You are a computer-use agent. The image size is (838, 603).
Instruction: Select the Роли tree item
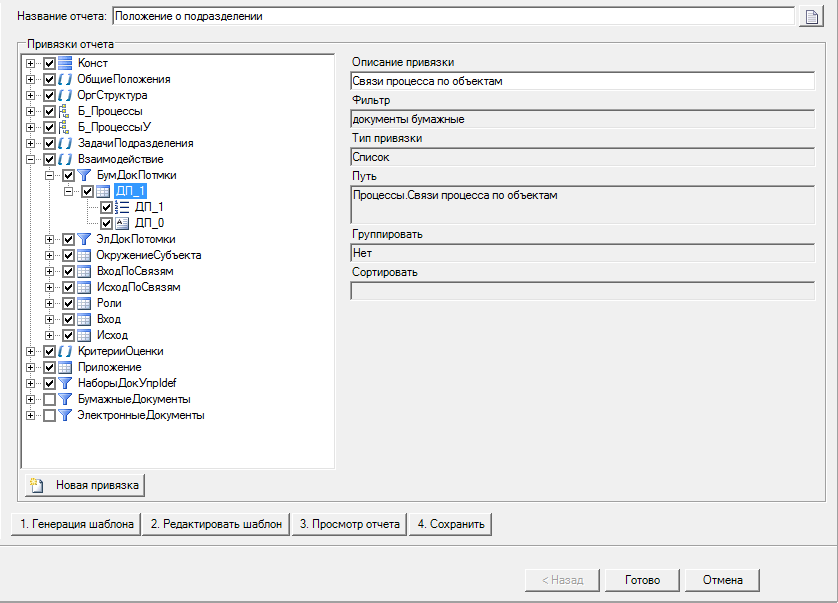point(108,303)
